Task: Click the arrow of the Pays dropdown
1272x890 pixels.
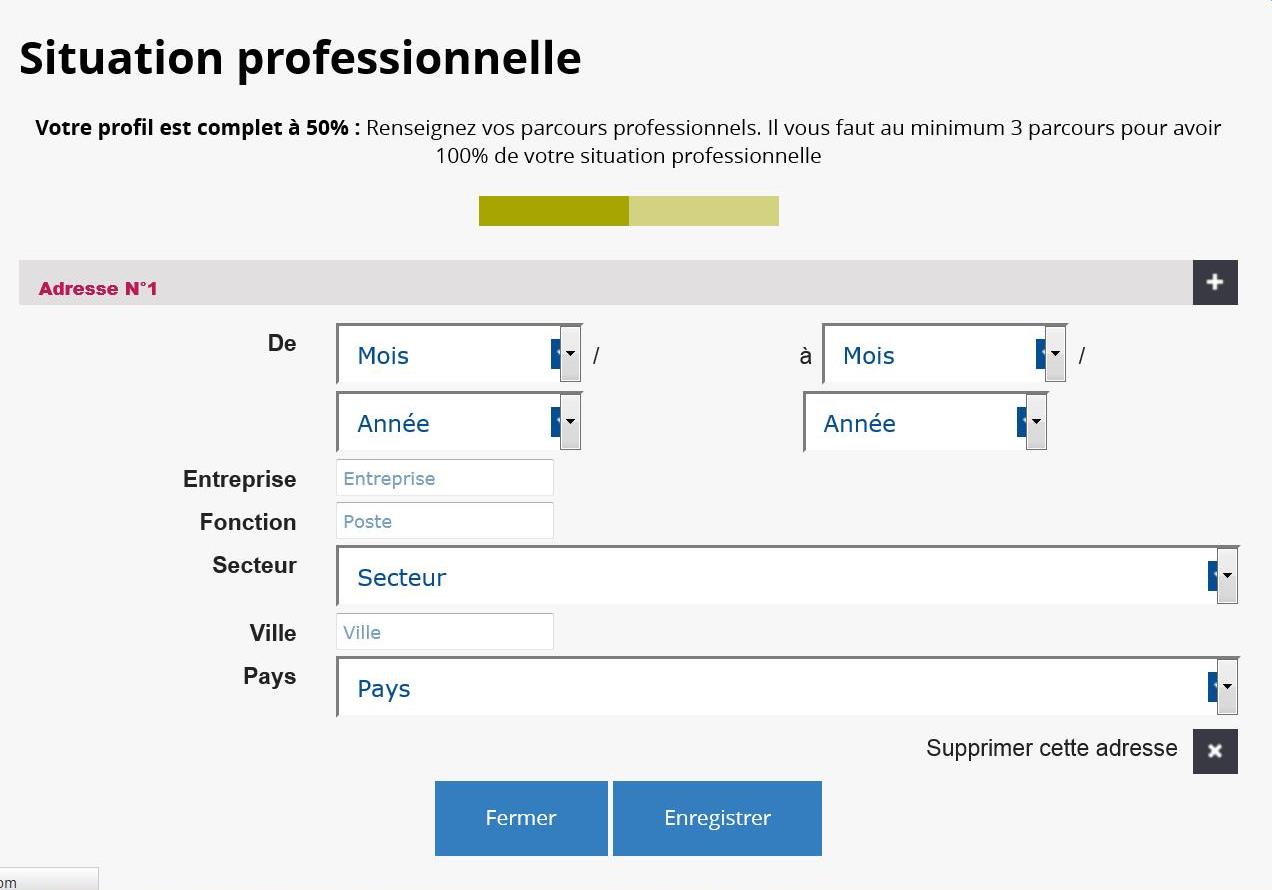Action: point(1227,688)
